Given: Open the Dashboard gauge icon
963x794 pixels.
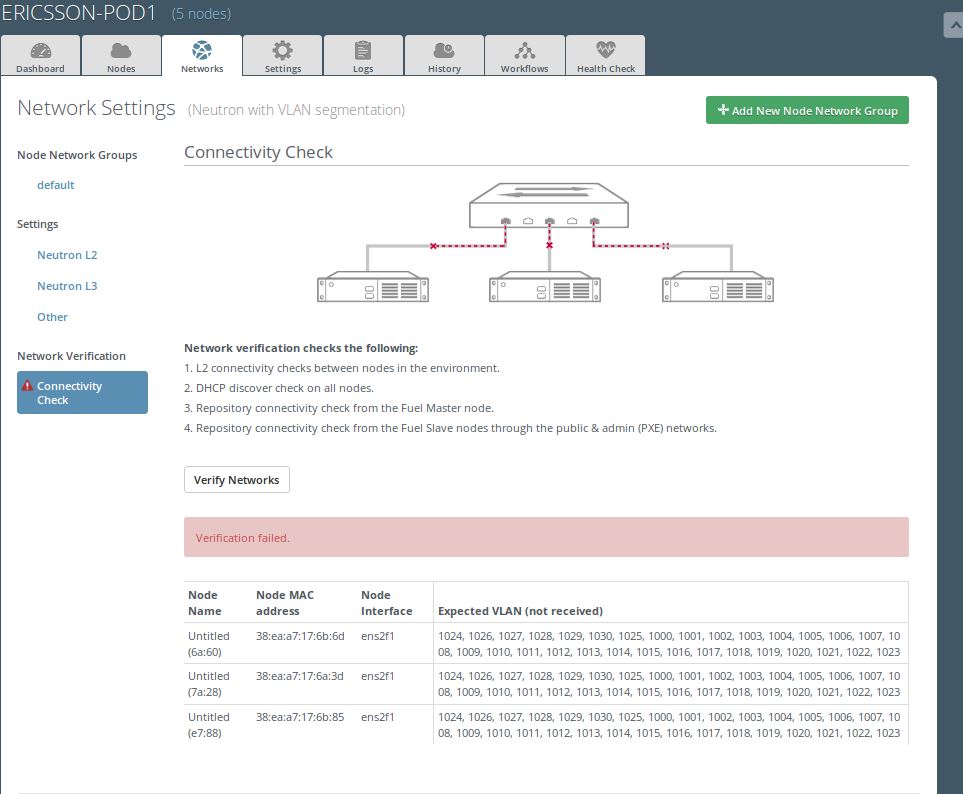Looking at the screenshot, I should coord(41,50).
